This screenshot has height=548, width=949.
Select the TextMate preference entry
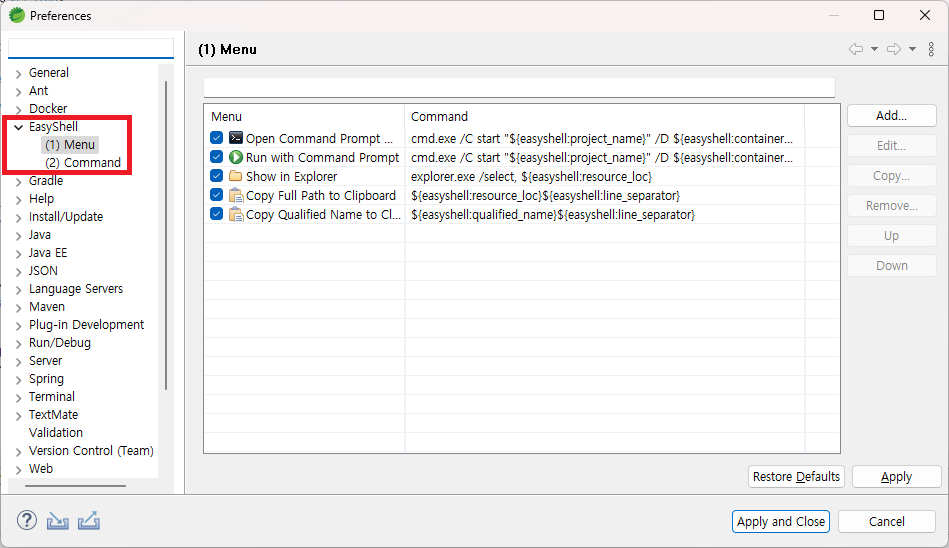53,415
